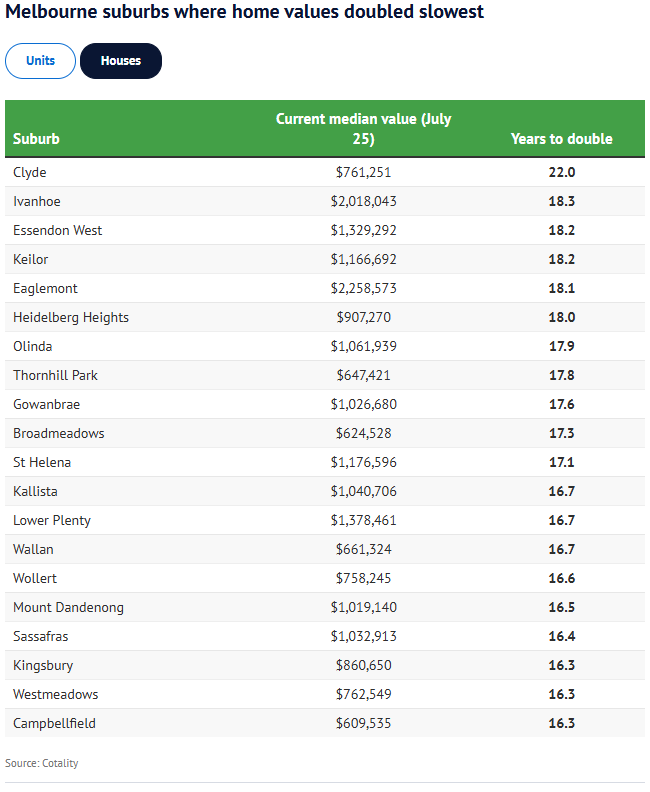Click the Gowanbrae suburb name

(47, 404)
